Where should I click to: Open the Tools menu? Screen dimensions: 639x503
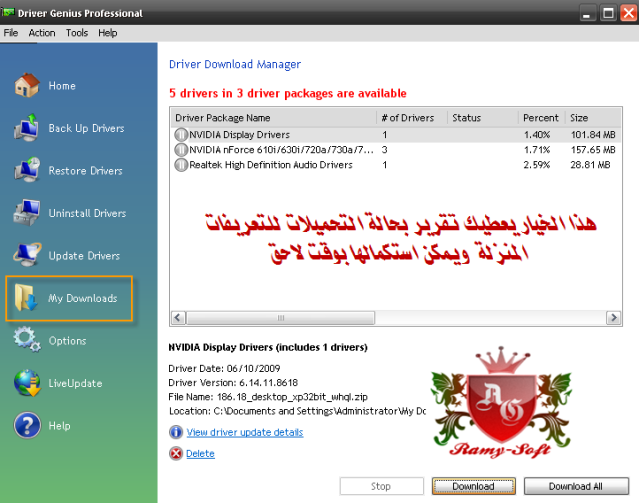(x=77, y=33)
